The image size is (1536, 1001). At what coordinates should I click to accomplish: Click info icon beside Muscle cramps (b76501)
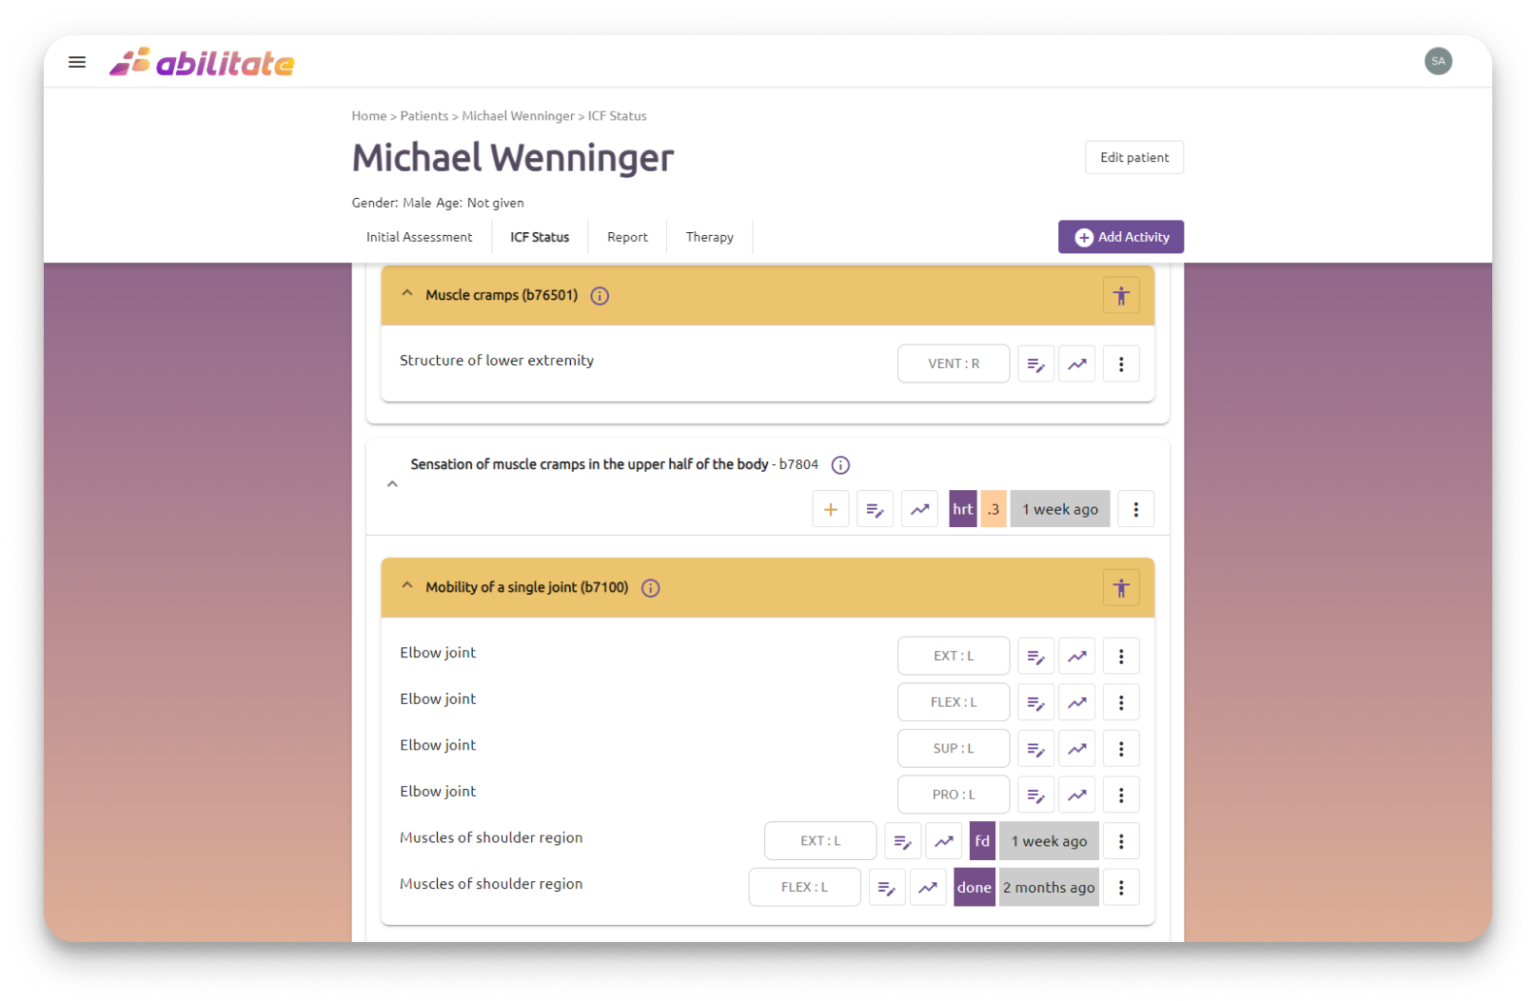(600, 296)
